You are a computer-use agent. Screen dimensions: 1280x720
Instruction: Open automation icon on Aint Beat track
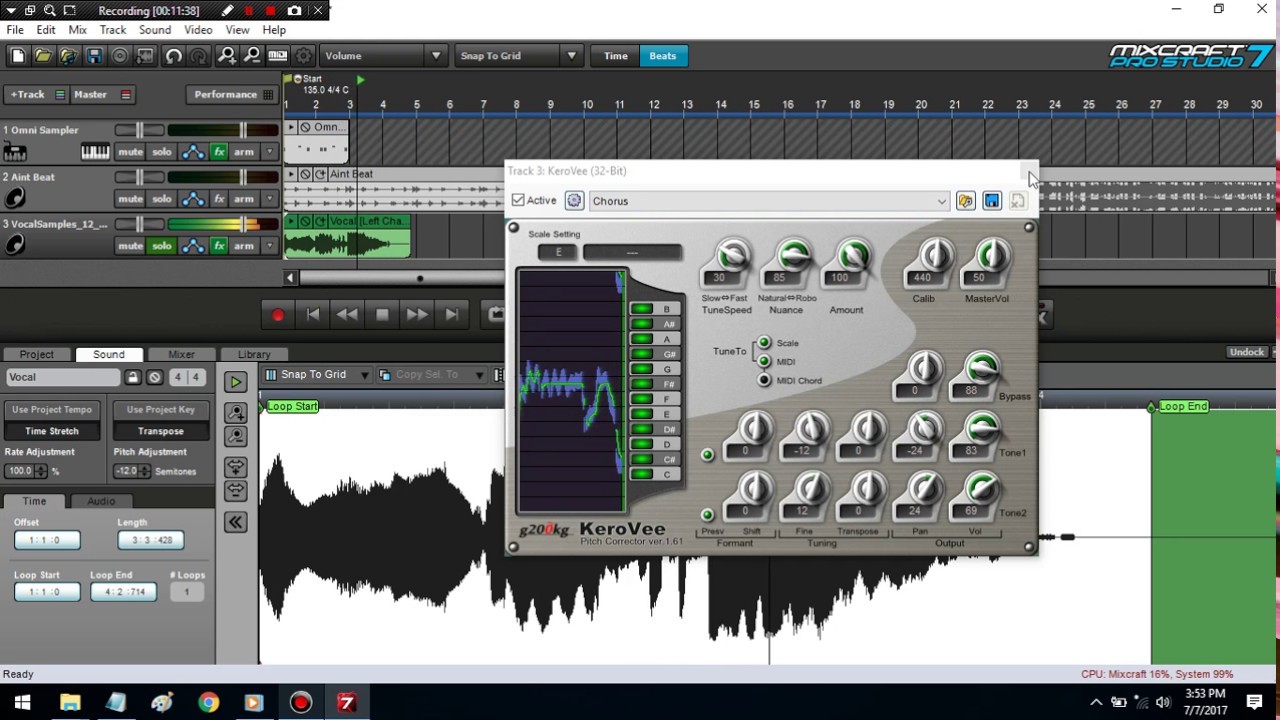click(193, 199)
